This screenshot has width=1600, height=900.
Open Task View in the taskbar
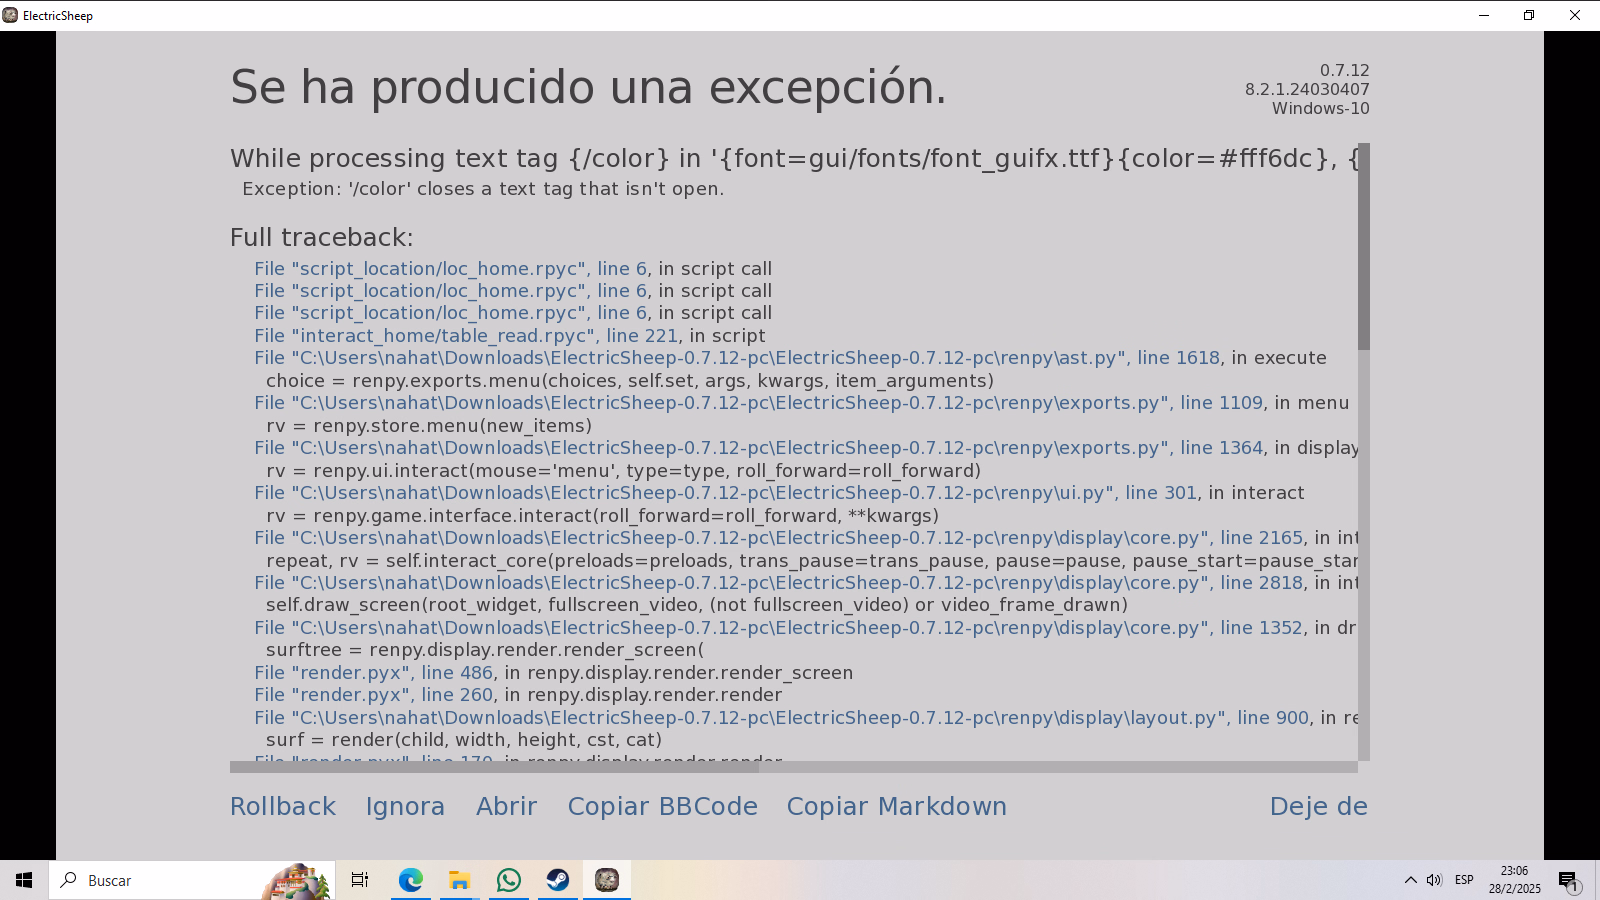tap(360, 880)
